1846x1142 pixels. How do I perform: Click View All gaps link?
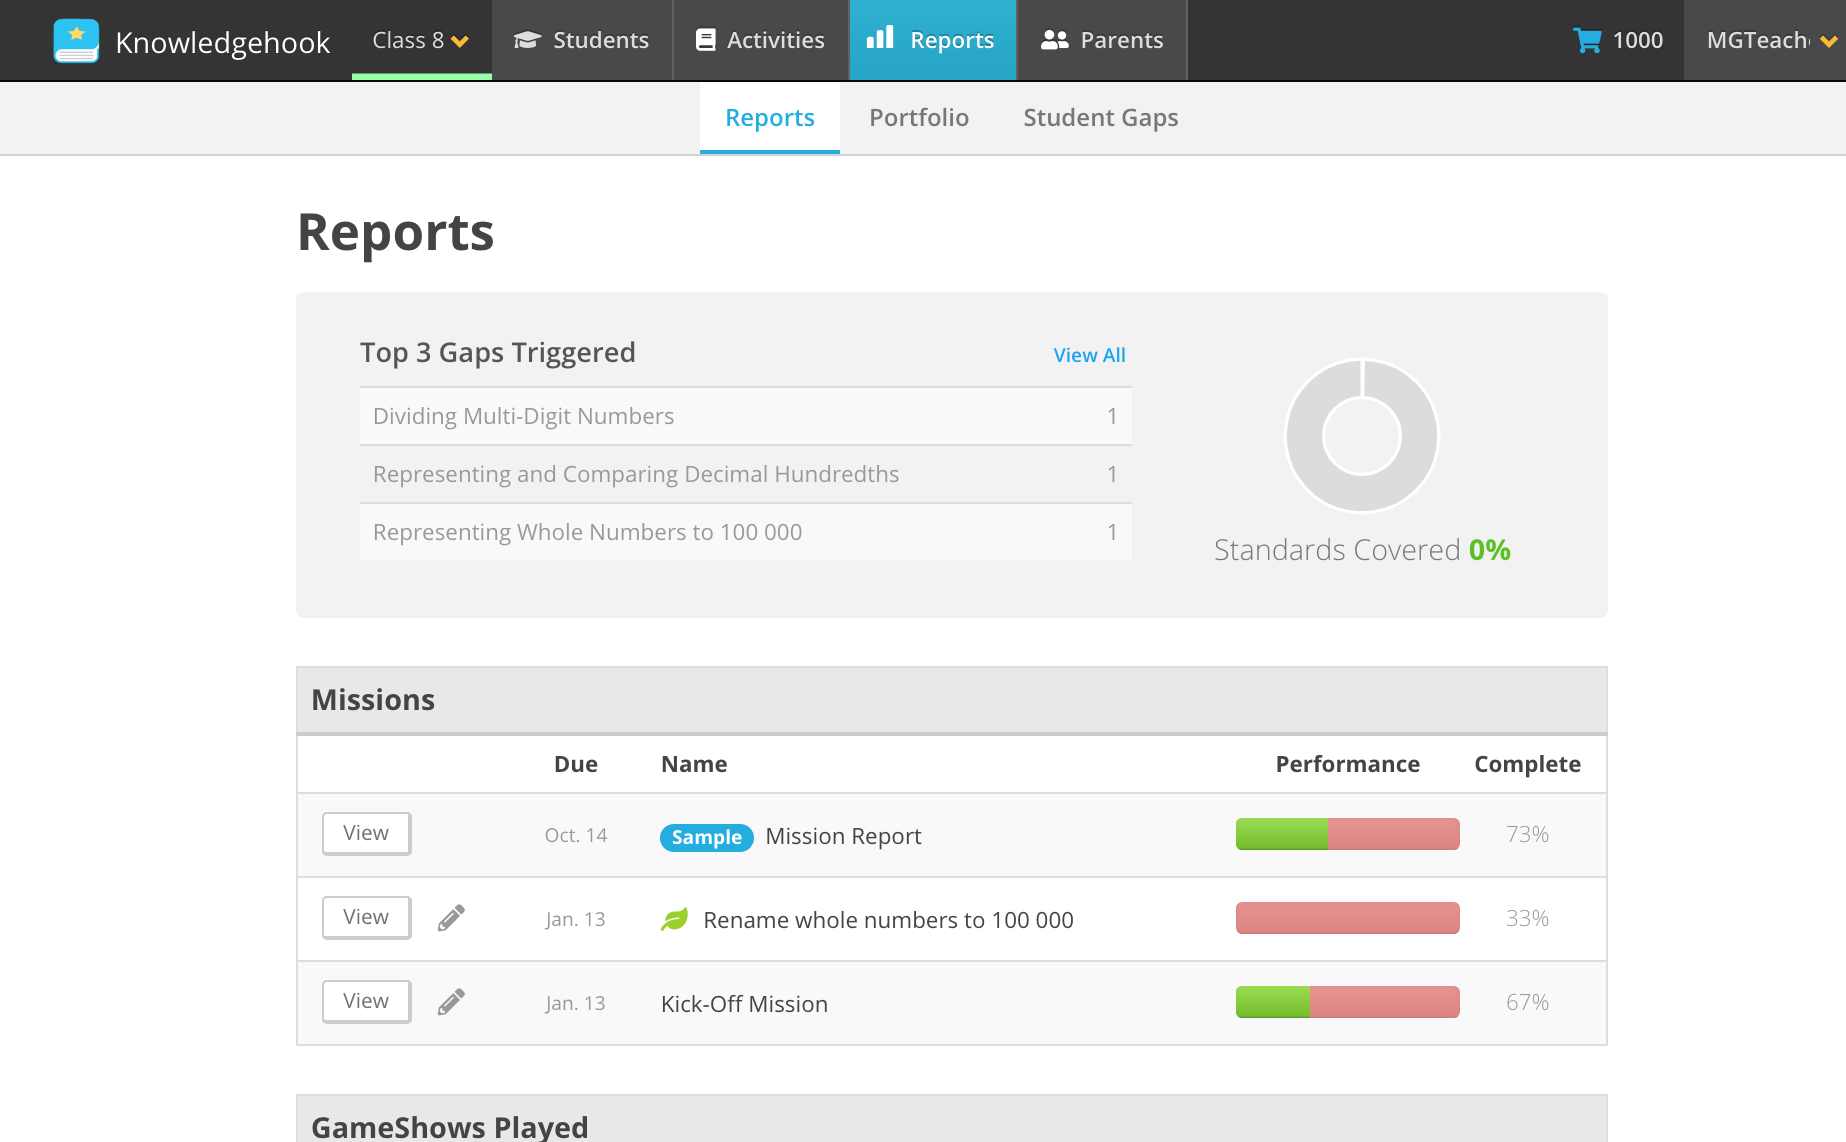(x=1089, y=355)
